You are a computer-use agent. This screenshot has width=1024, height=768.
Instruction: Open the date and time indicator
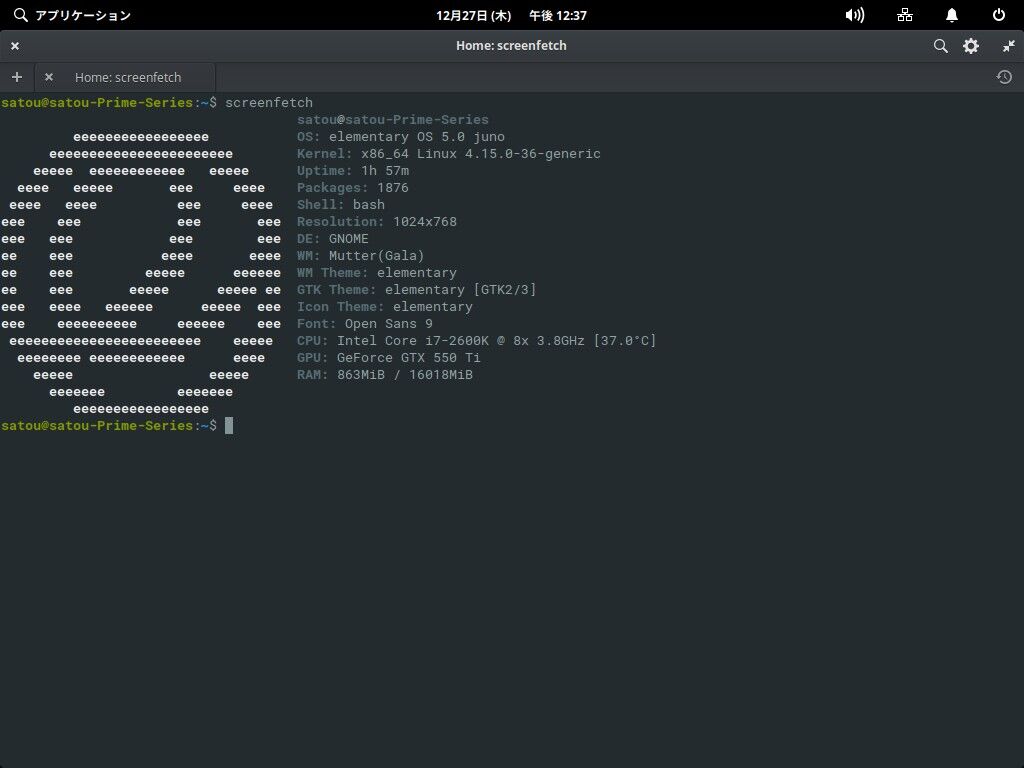point(511,15)
